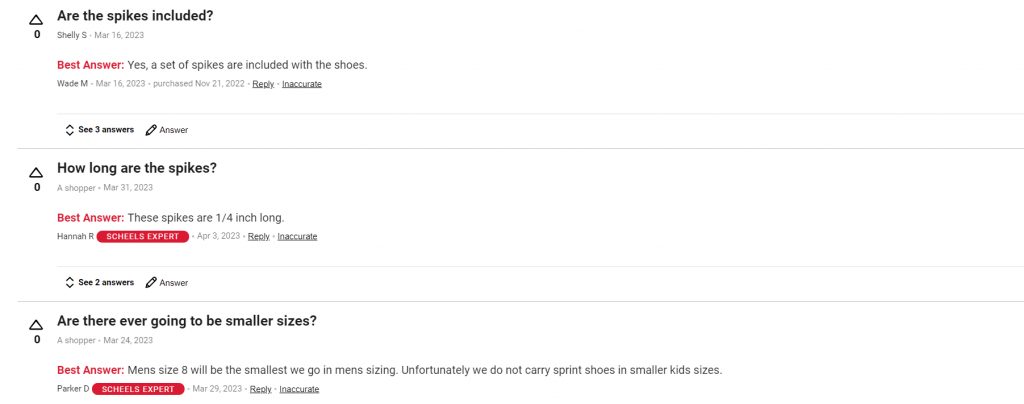This screenshot has height=404, width=1024.
Task: Upvote the 'How long are the spikes?' question
Action: point(37,172)
